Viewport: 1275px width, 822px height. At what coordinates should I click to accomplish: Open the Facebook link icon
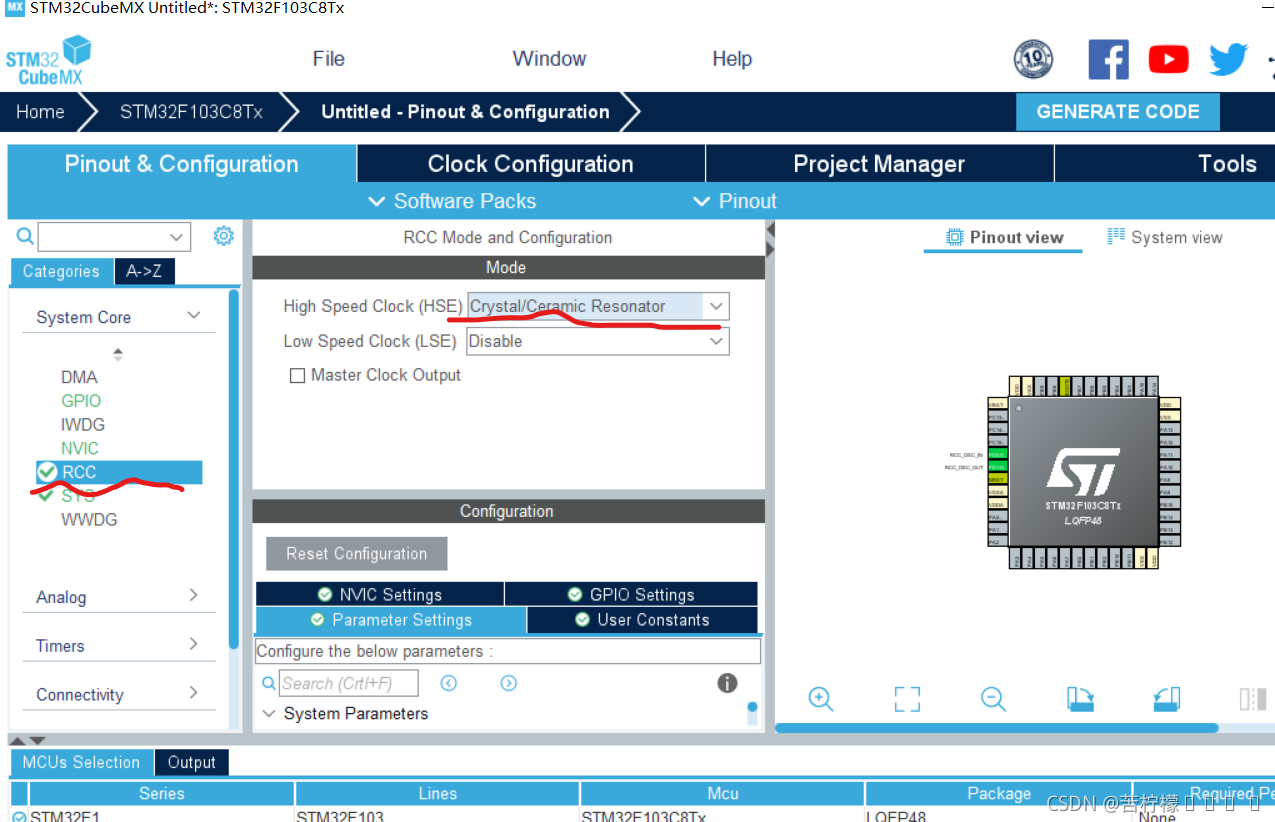click(x=1108, y=60)
